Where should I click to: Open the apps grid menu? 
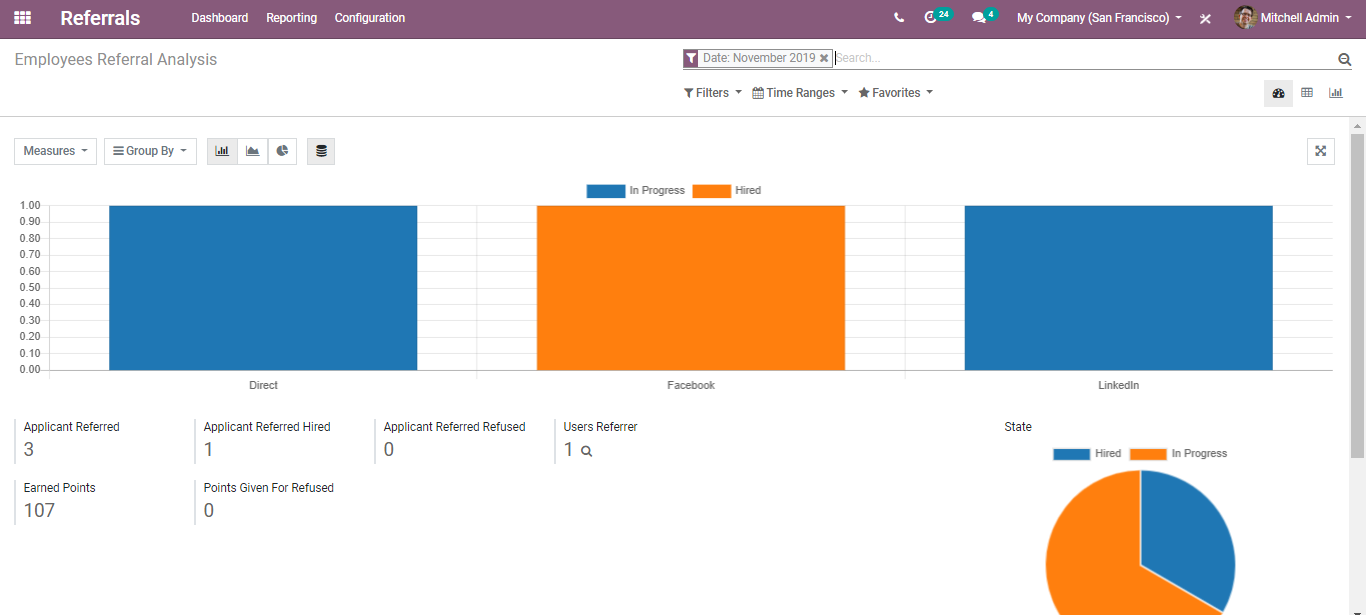click(22, 18)
